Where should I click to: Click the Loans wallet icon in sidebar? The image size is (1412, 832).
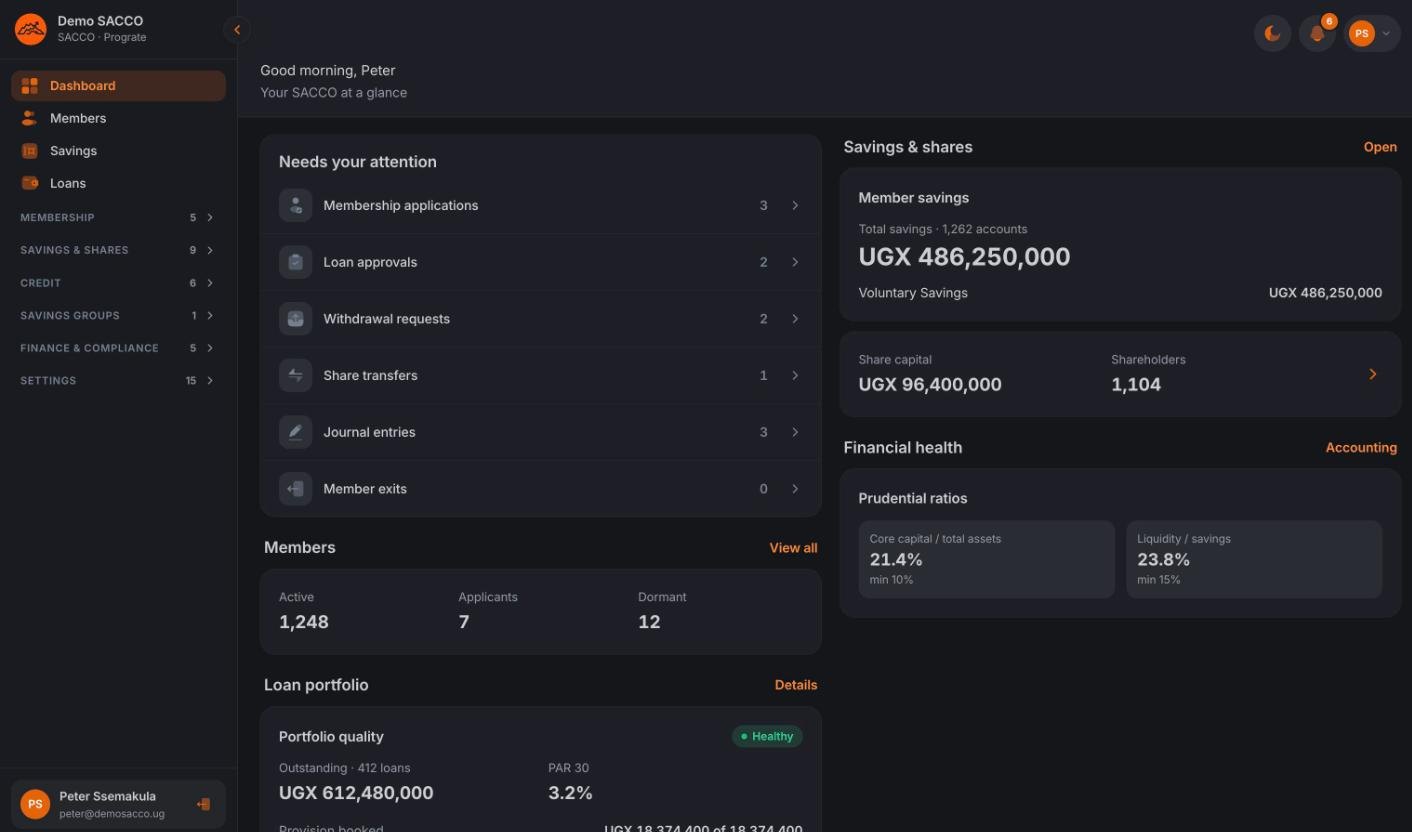30,183
